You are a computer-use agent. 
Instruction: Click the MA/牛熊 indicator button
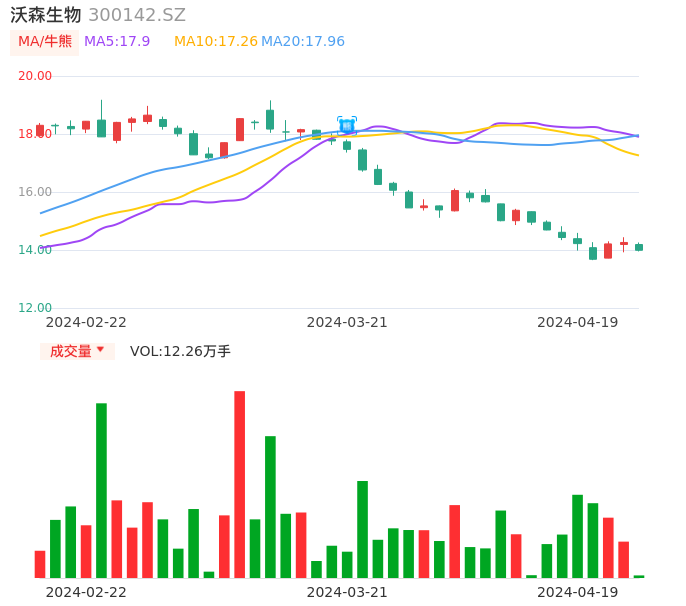[44, 42]
